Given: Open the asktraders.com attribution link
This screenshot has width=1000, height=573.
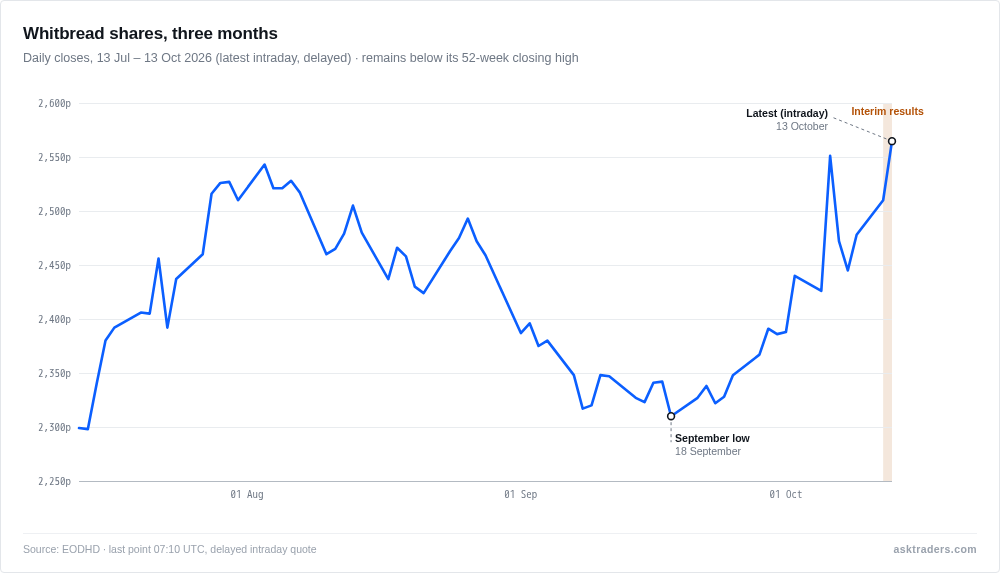Looking at the screenshot, I should [x=934, y=549].
